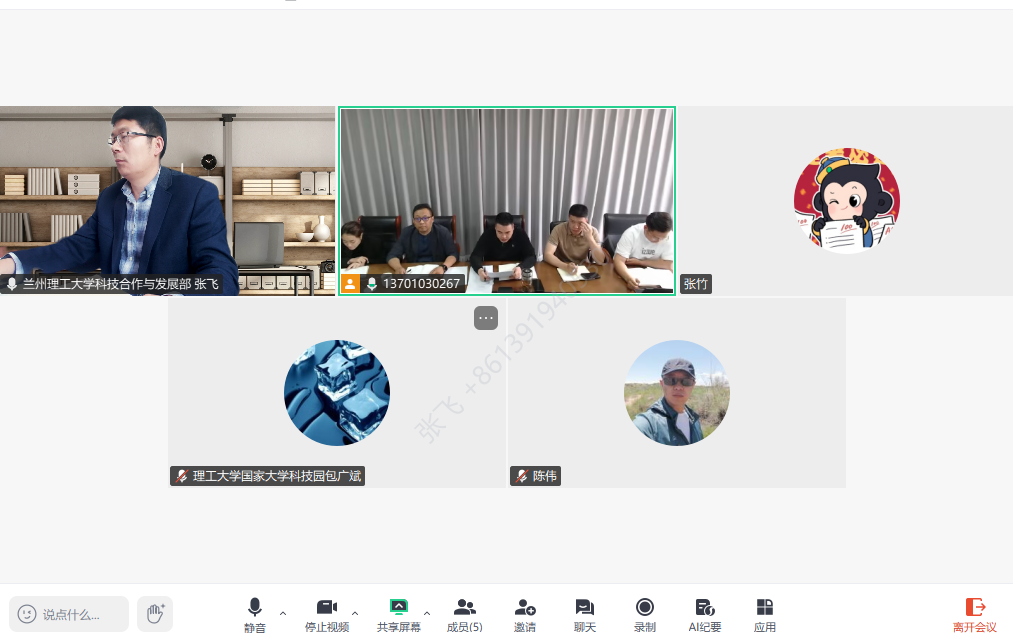Start the 录制 meeting recording

tap(644, 614)
